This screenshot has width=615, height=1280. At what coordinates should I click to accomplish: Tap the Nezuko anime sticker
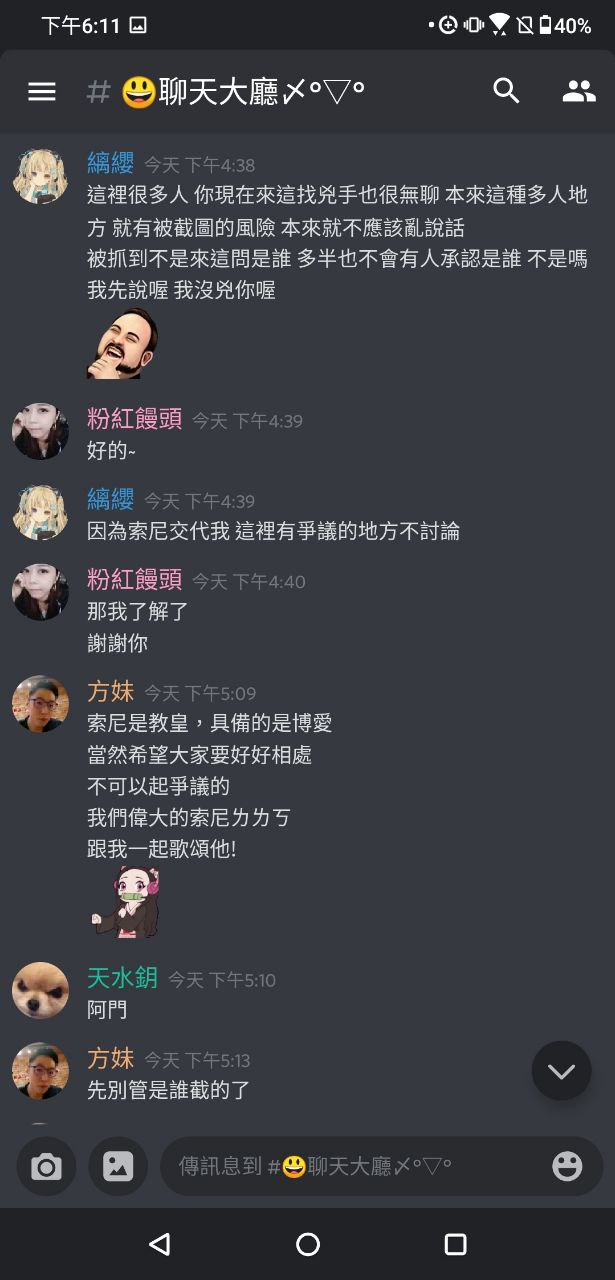click(127, 902)
